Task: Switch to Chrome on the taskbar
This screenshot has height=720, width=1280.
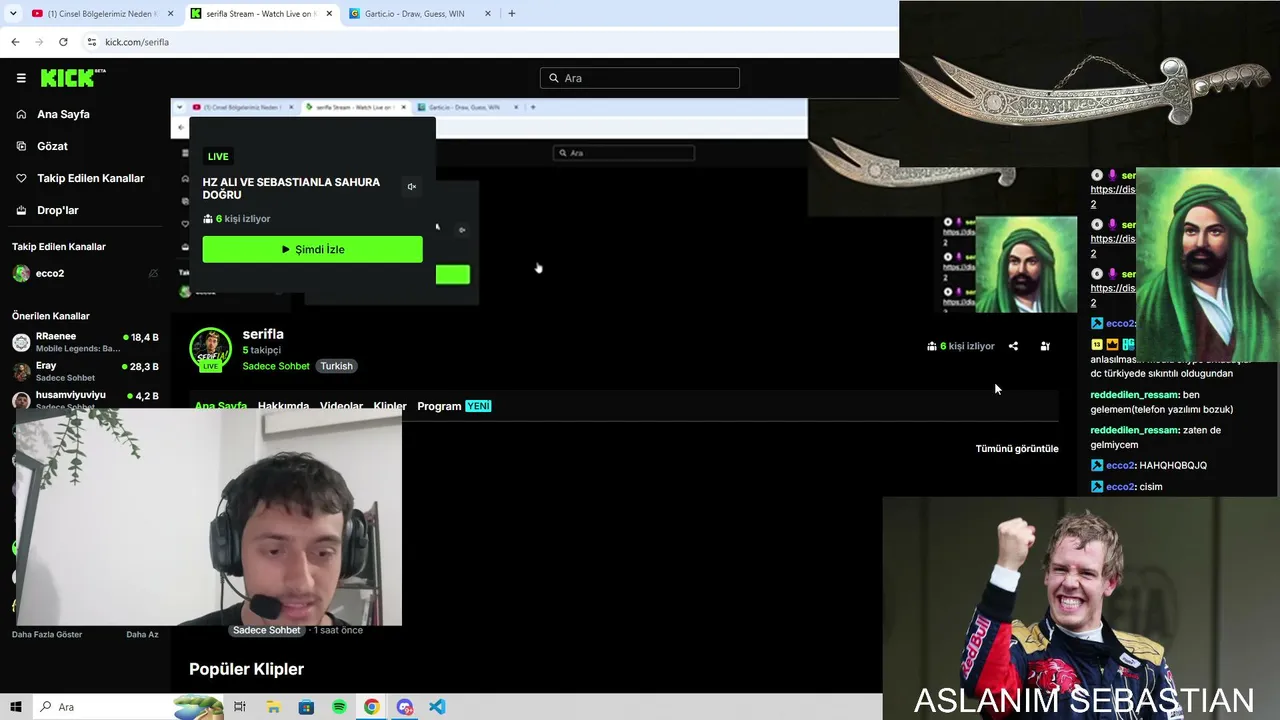Action: click(x=372, y=707)
